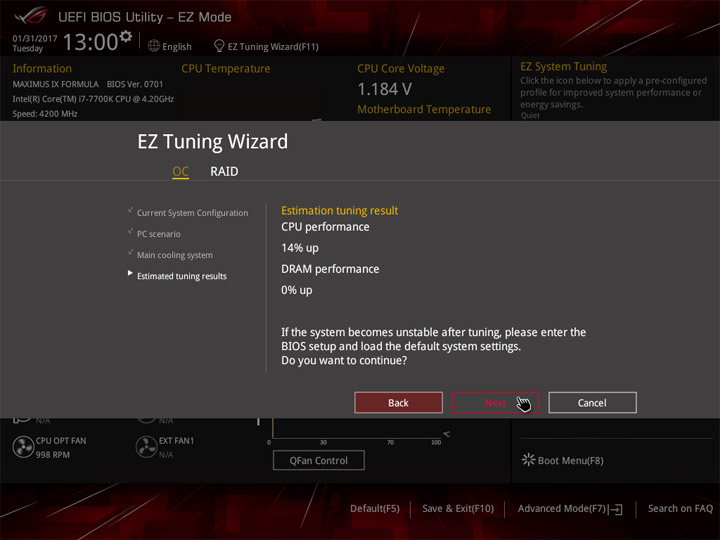Click the EZ Tuning Wizard lightbulb icon
The height and width of the screenshot is (540, 720).
(219, 46)
